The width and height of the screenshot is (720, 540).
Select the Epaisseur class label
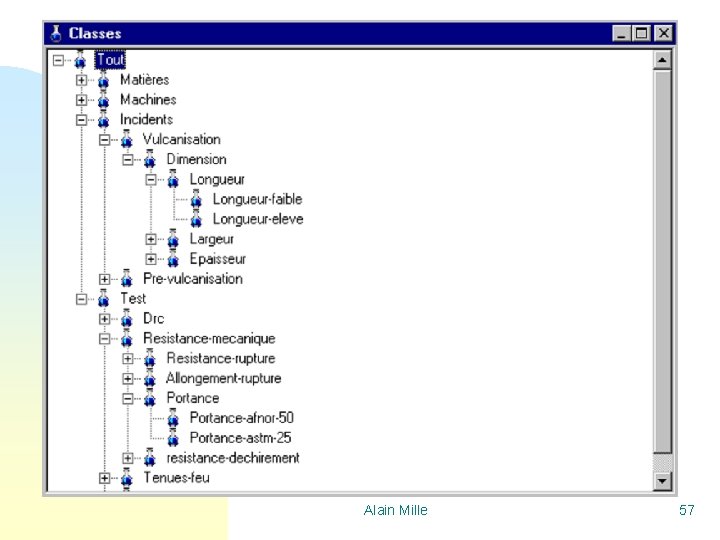218,259
